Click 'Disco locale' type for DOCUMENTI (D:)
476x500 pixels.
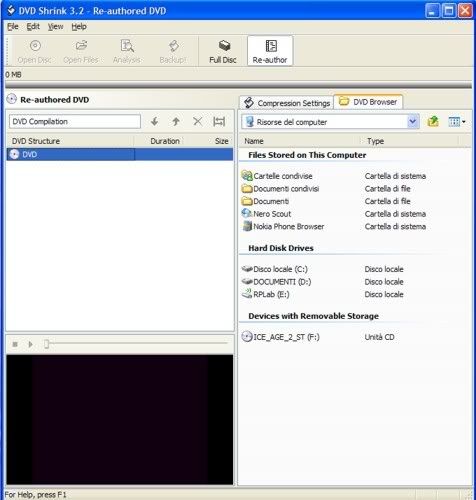[384, 282]
